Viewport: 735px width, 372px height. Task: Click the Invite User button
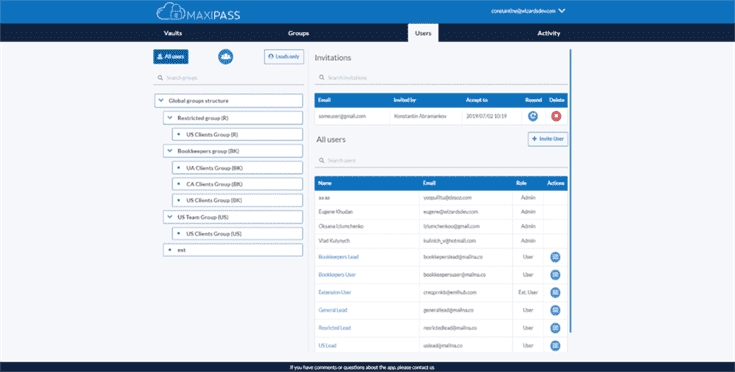[548, 139]
